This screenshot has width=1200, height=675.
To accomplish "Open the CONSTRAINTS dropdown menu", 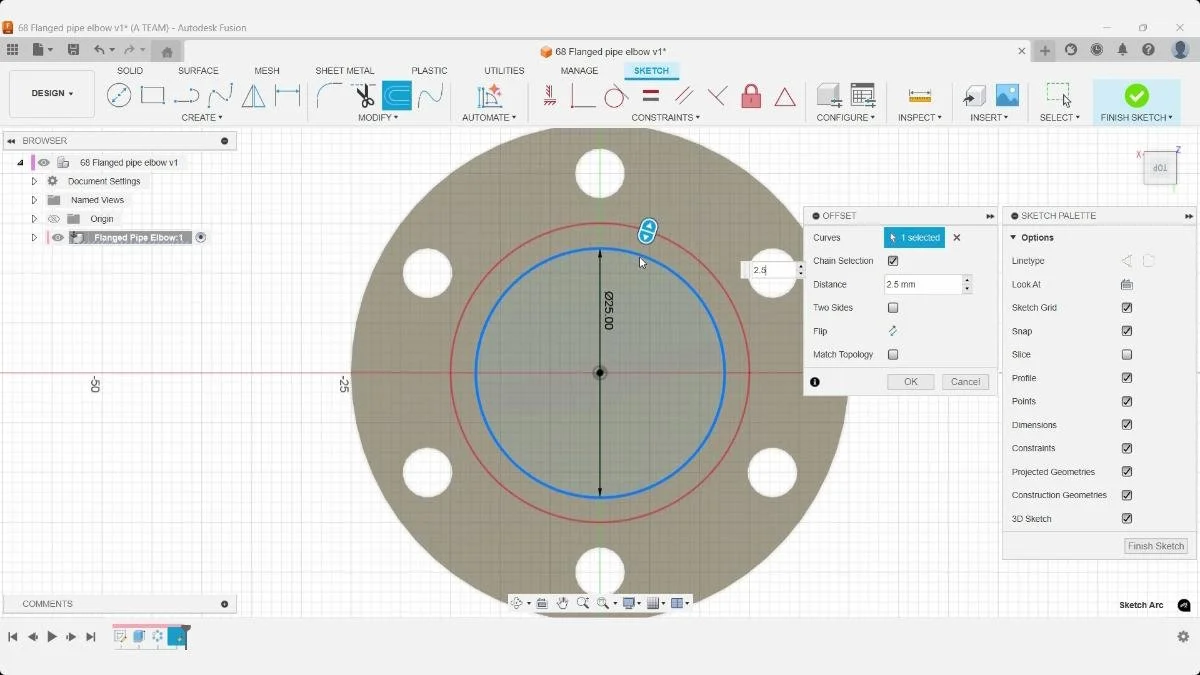I will [x=666, y=118].
